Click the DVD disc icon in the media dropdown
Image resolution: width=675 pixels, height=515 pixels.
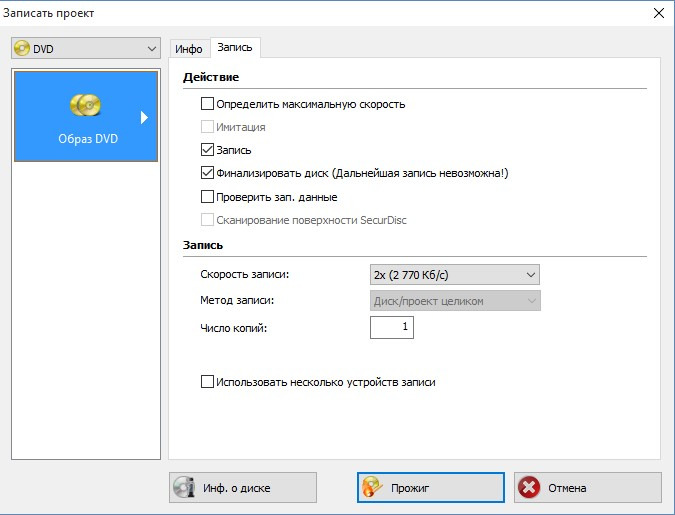click(22, 48)
